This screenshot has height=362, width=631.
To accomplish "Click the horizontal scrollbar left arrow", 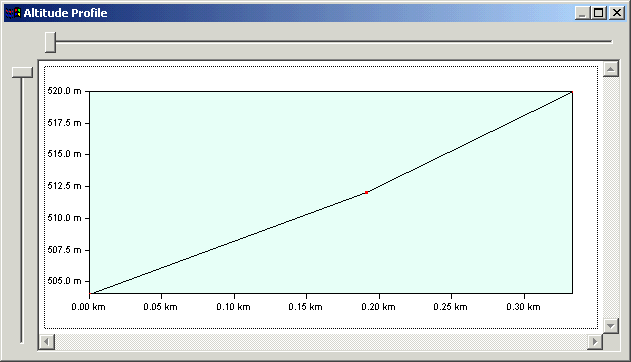I will tap(47, 342).
